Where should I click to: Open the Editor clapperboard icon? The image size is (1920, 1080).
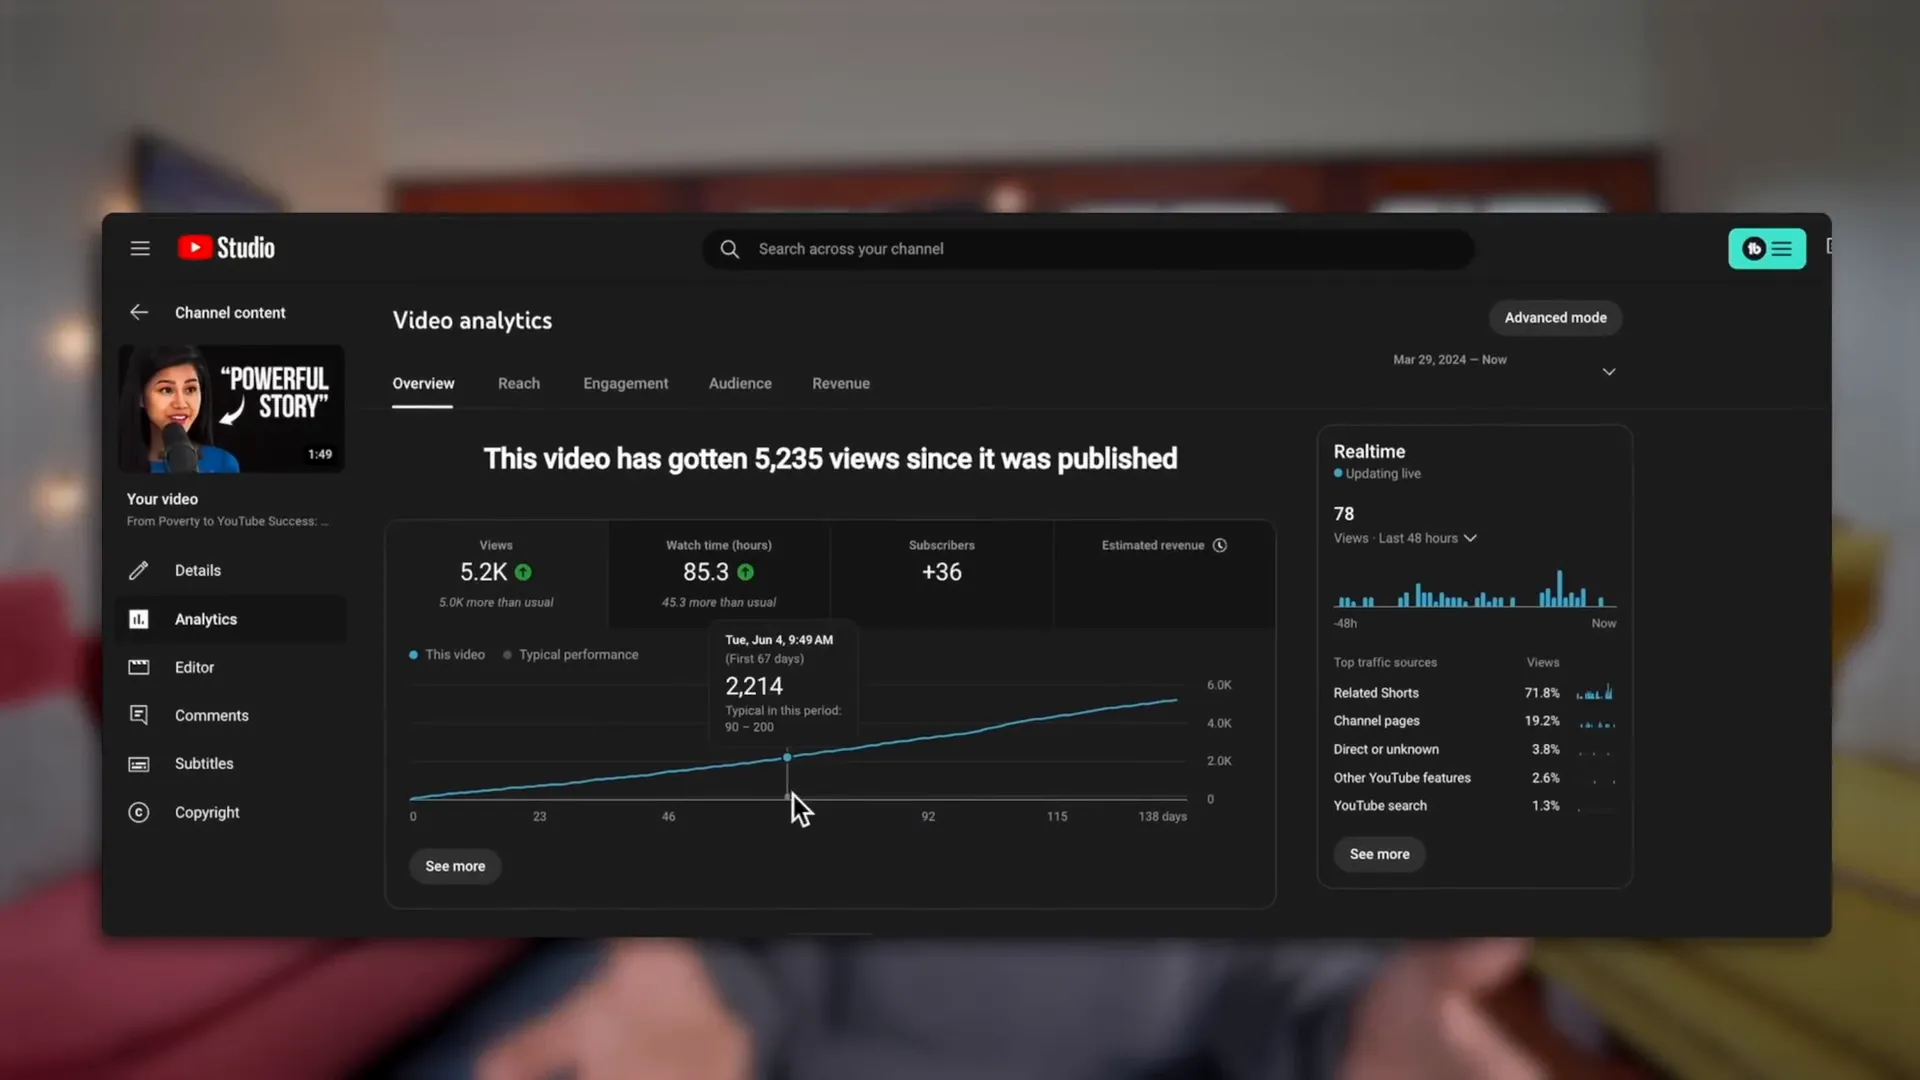coord(138,667)
